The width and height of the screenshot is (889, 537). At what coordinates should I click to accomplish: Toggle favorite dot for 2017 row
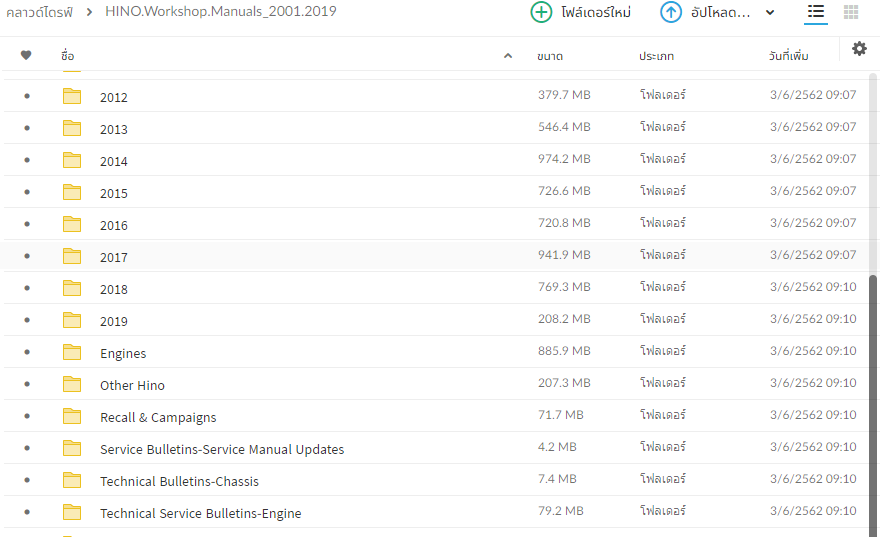[x=27, y=256]
